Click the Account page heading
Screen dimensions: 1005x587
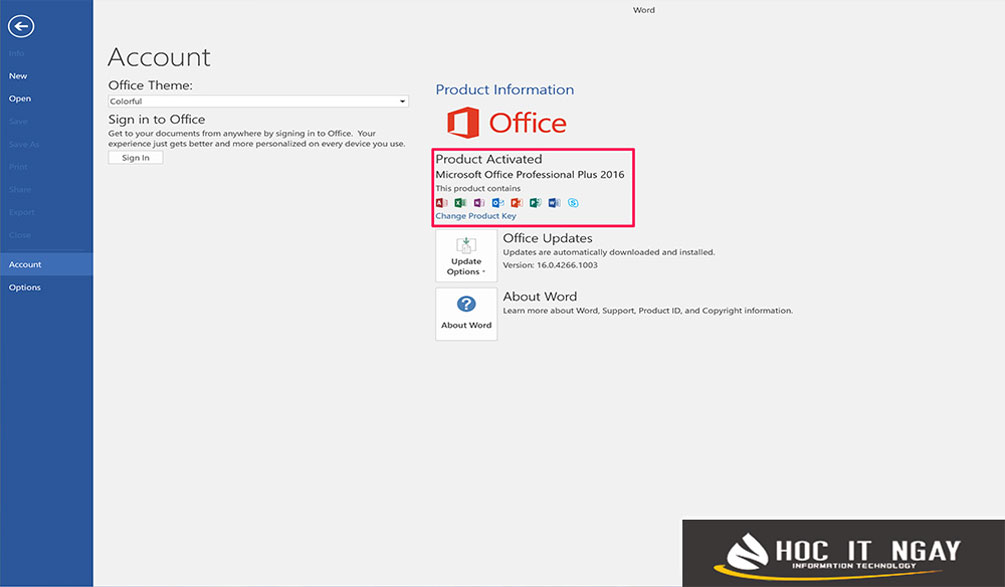coord(159,57)
